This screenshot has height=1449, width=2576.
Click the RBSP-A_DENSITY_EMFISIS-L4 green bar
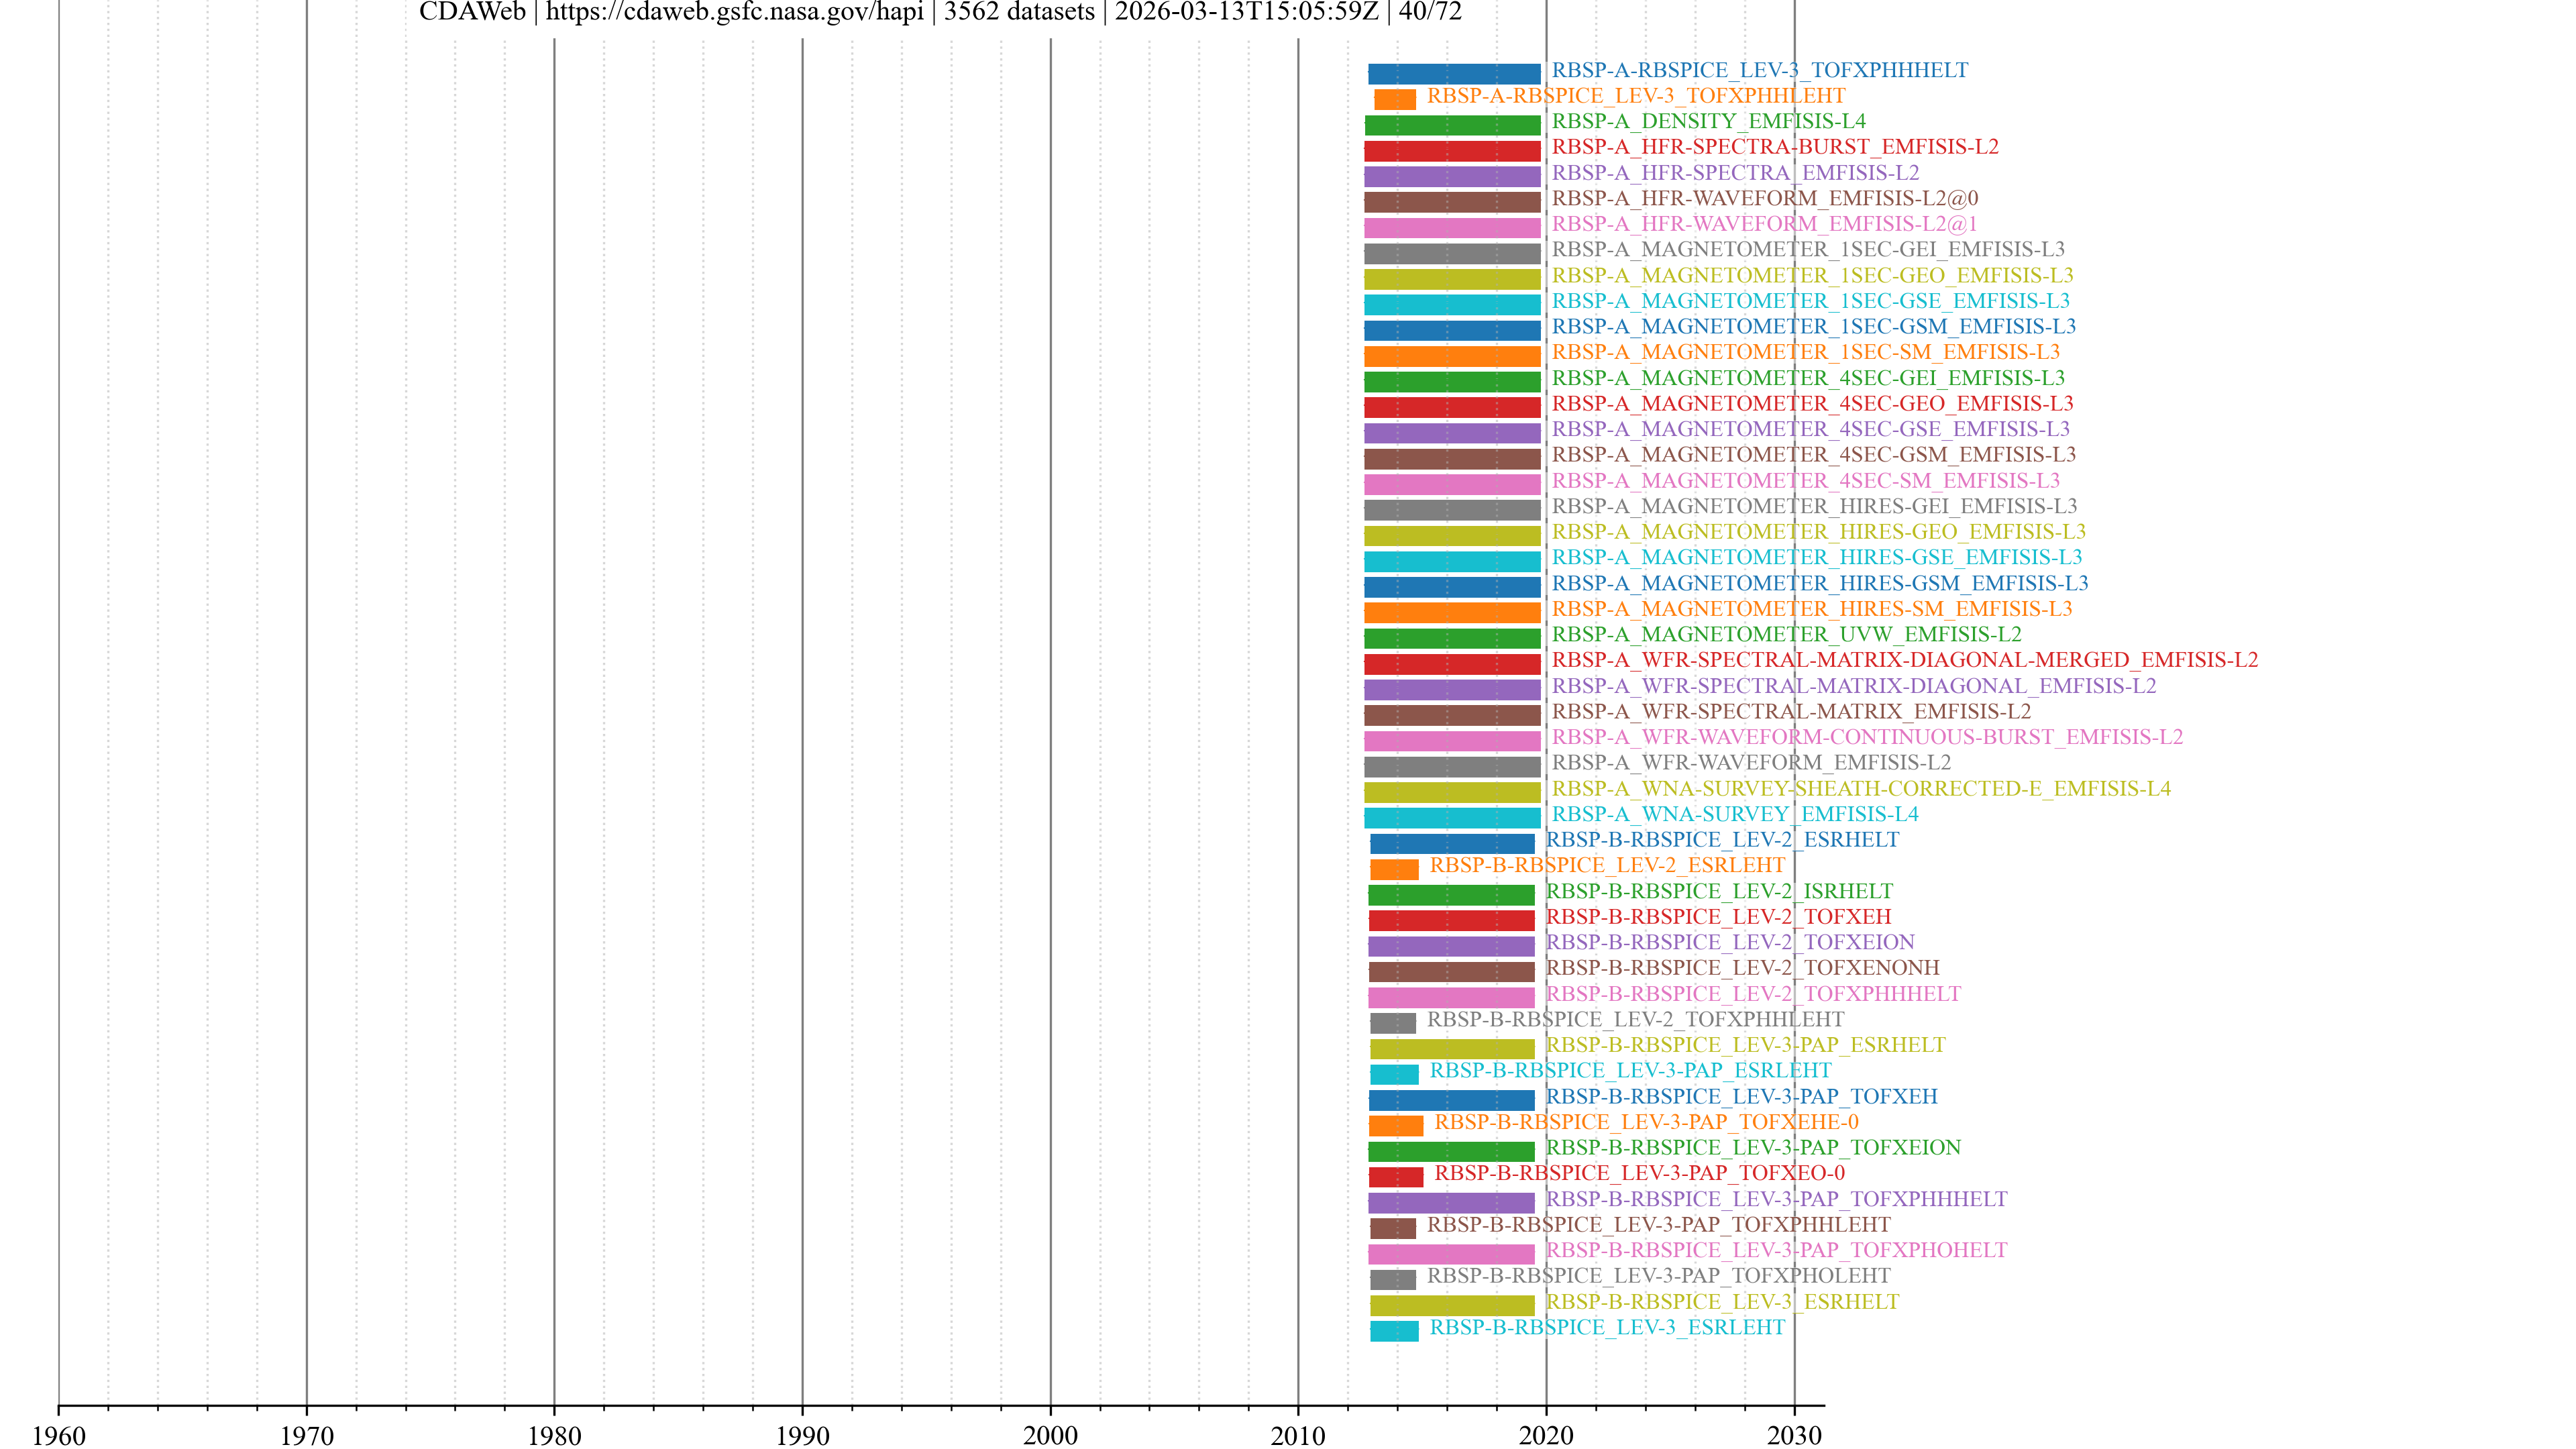[1452, 125]
